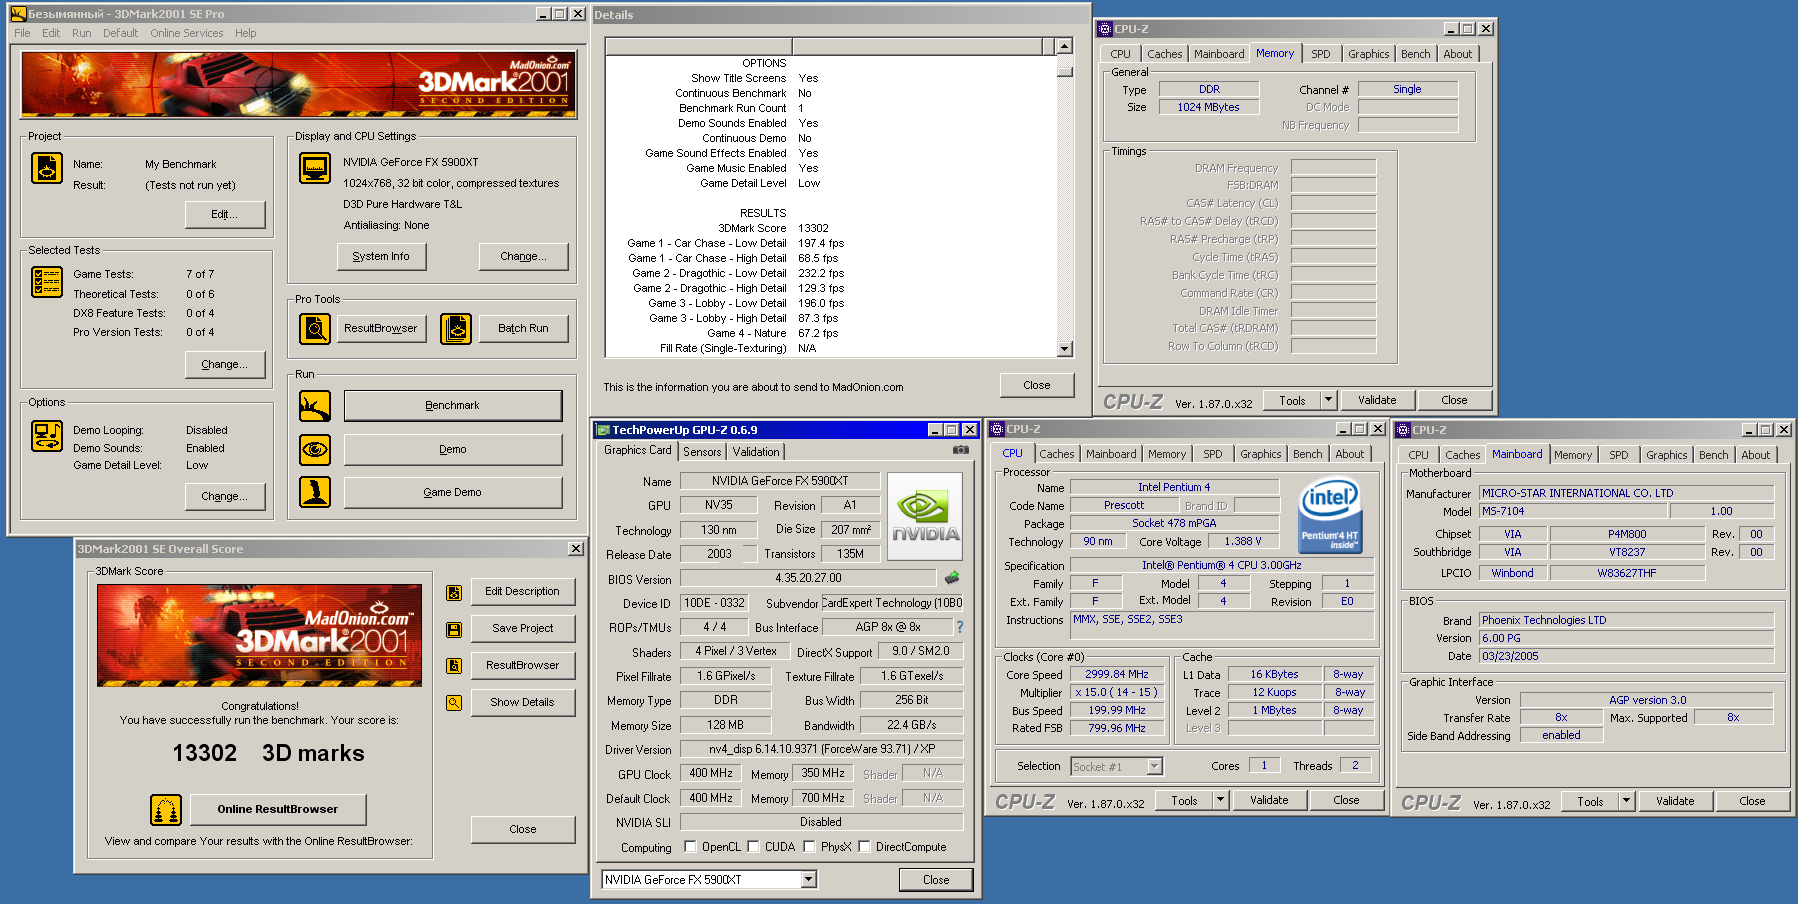The image size is (1798, 904).
Task: Expand the Tools dropdown arrow in CPU-Z Memory window
Action: click(1328, 400)
